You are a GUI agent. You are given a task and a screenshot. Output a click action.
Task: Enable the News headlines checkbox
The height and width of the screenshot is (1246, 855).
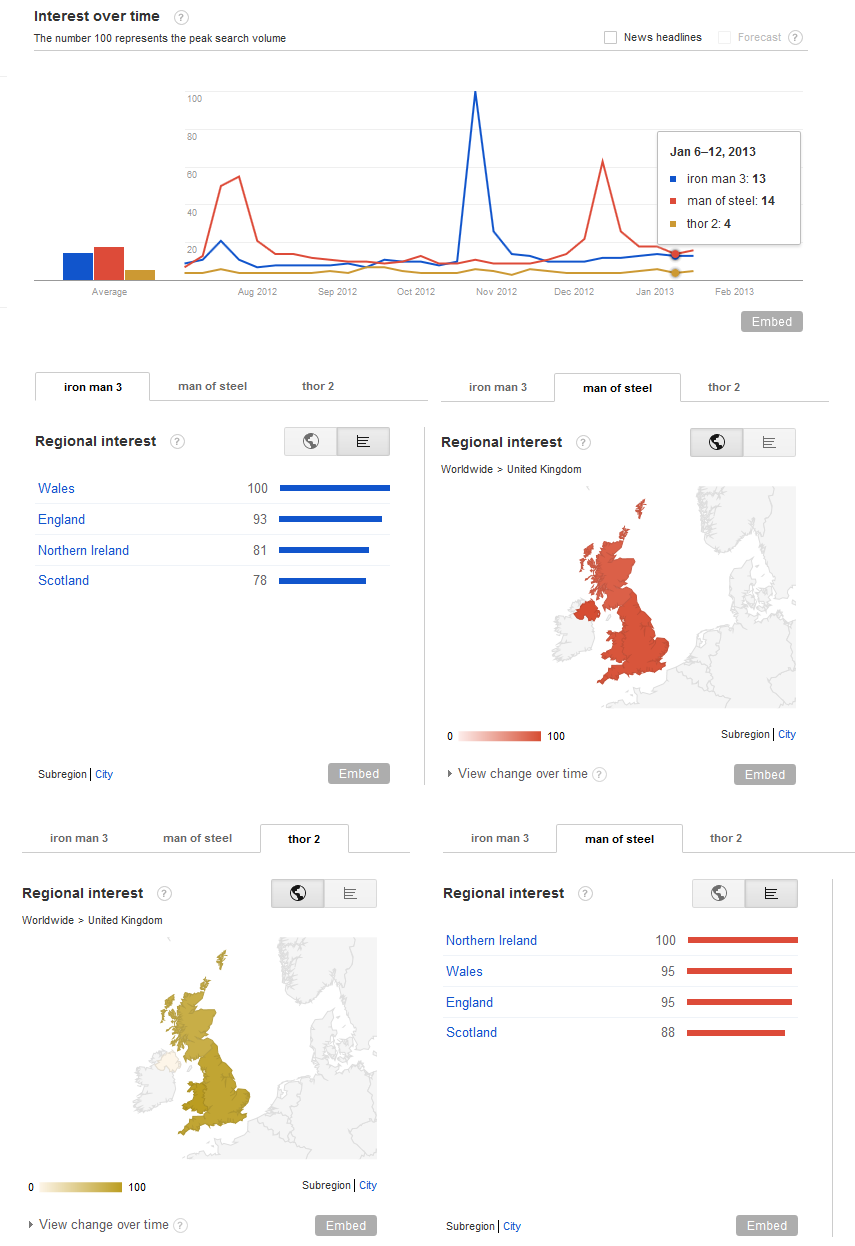[x=610, y=38]
